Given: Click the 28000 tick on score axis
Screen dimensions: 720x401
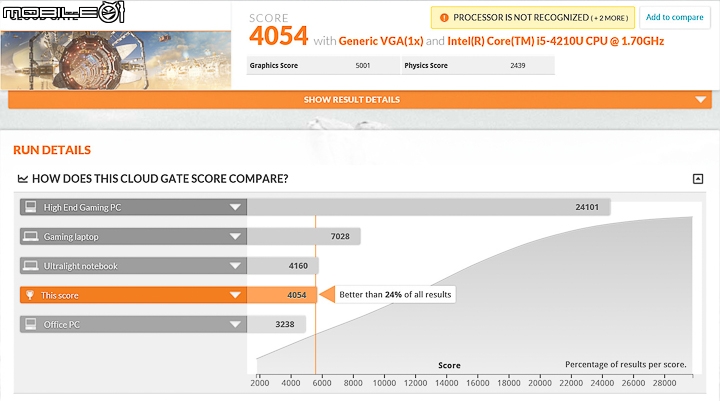Looking at the screenshot, I should (664, 383).
